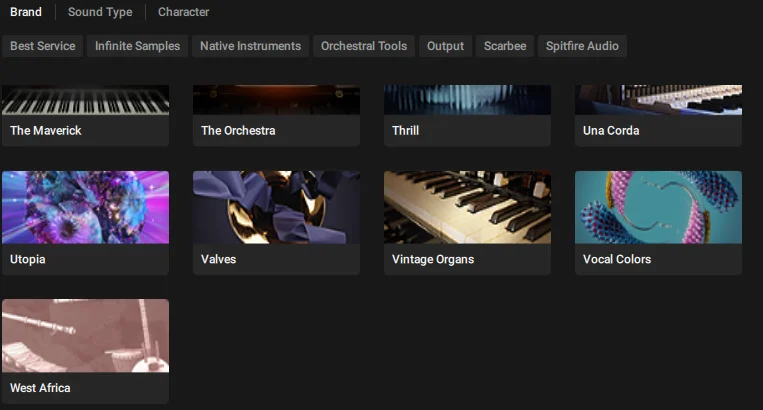Click the 'The Orchestra' title text
This screenshot has width=763, height=410.
click(238, 130)
